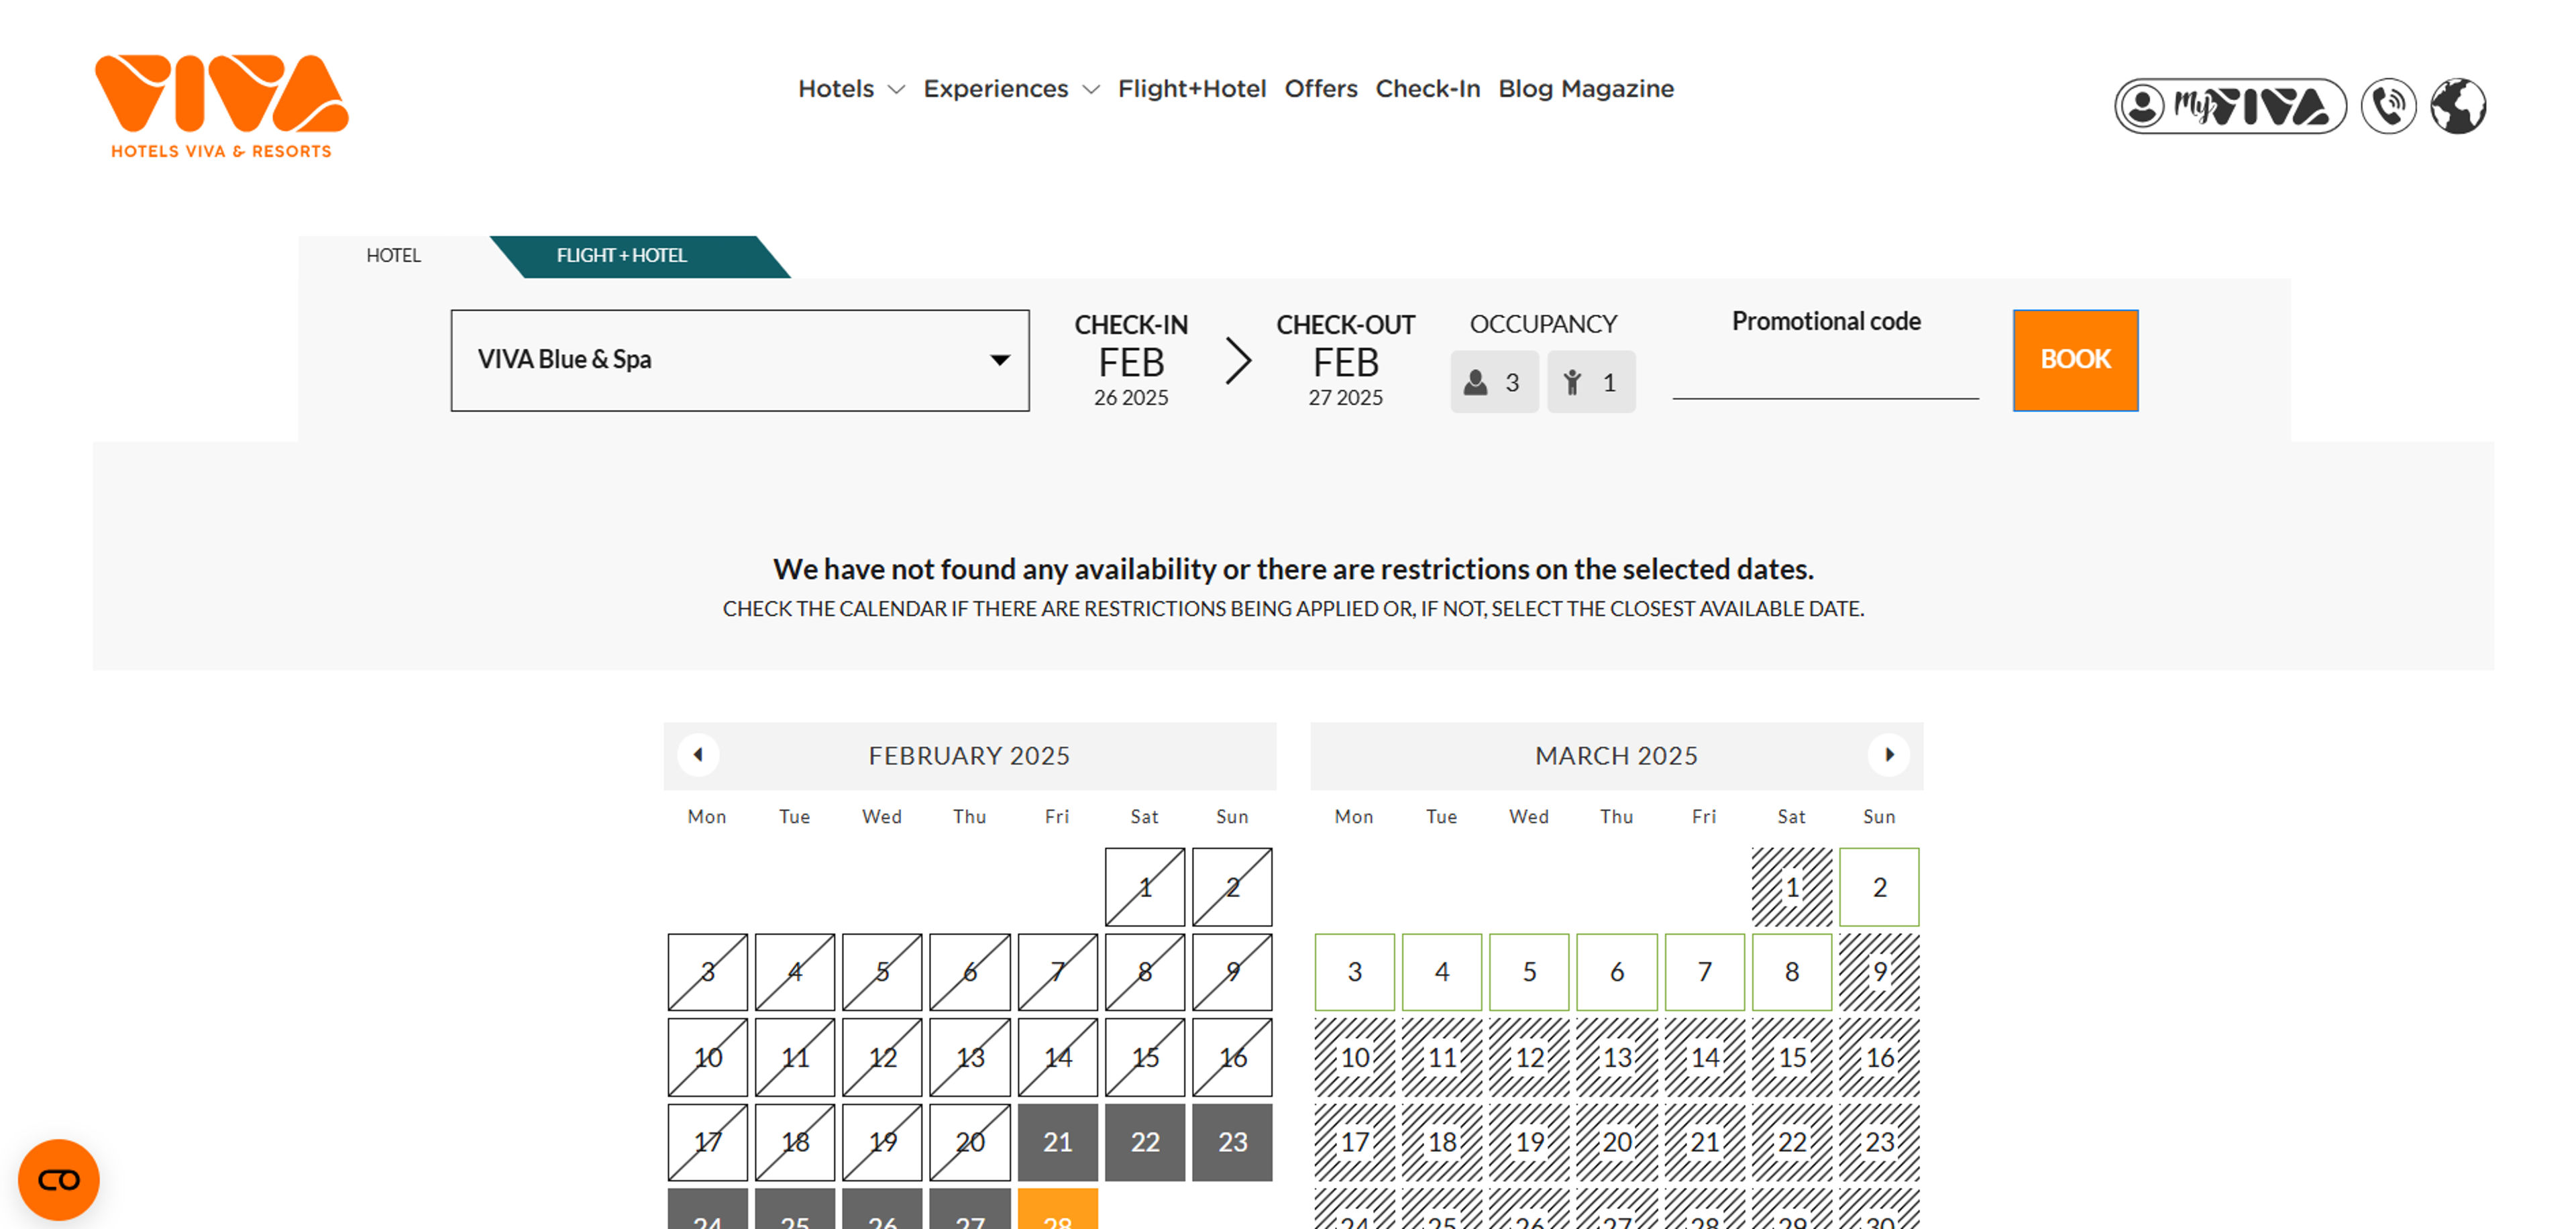The width and height of the screenshot is (2576, 1229).
Task: Click February 22 in the calendar
Action: [x=1144, y=1142]
